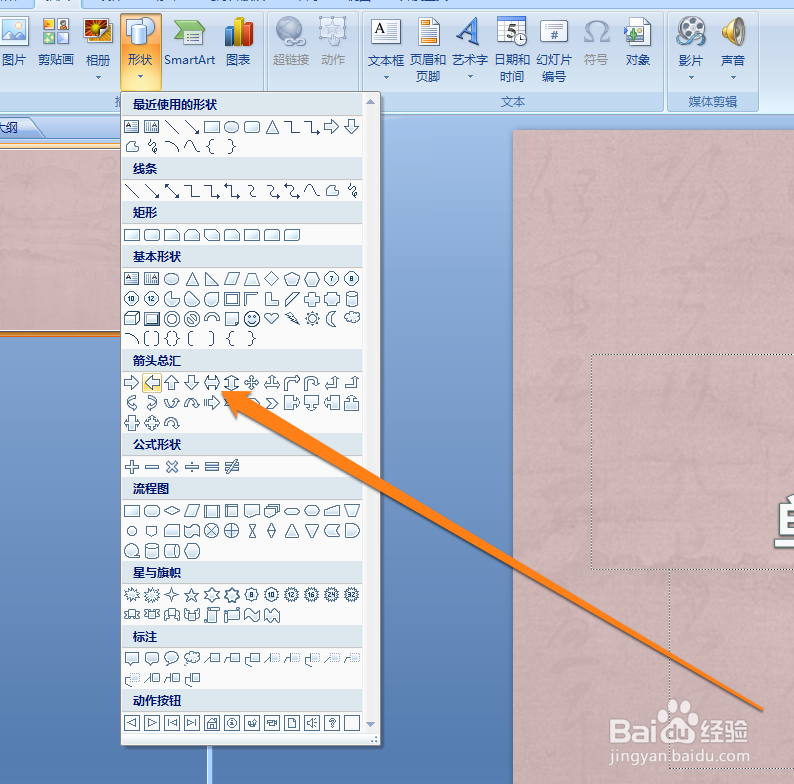Select the diamond basic shape
This screenshot has width=794, height=784.
pos(272,279)
